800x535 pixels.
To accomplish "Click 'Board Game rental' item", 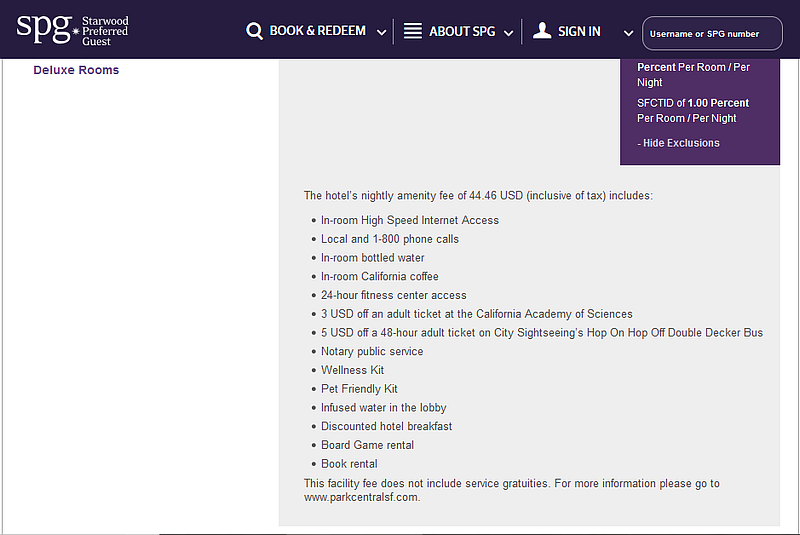I will pyautogui.click(x=367, y=445).
